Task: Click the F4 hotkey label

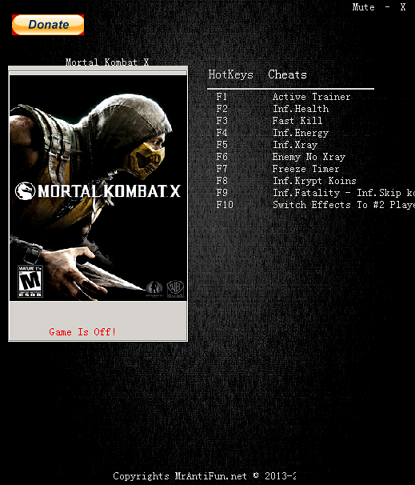Action: pos(222,133)
